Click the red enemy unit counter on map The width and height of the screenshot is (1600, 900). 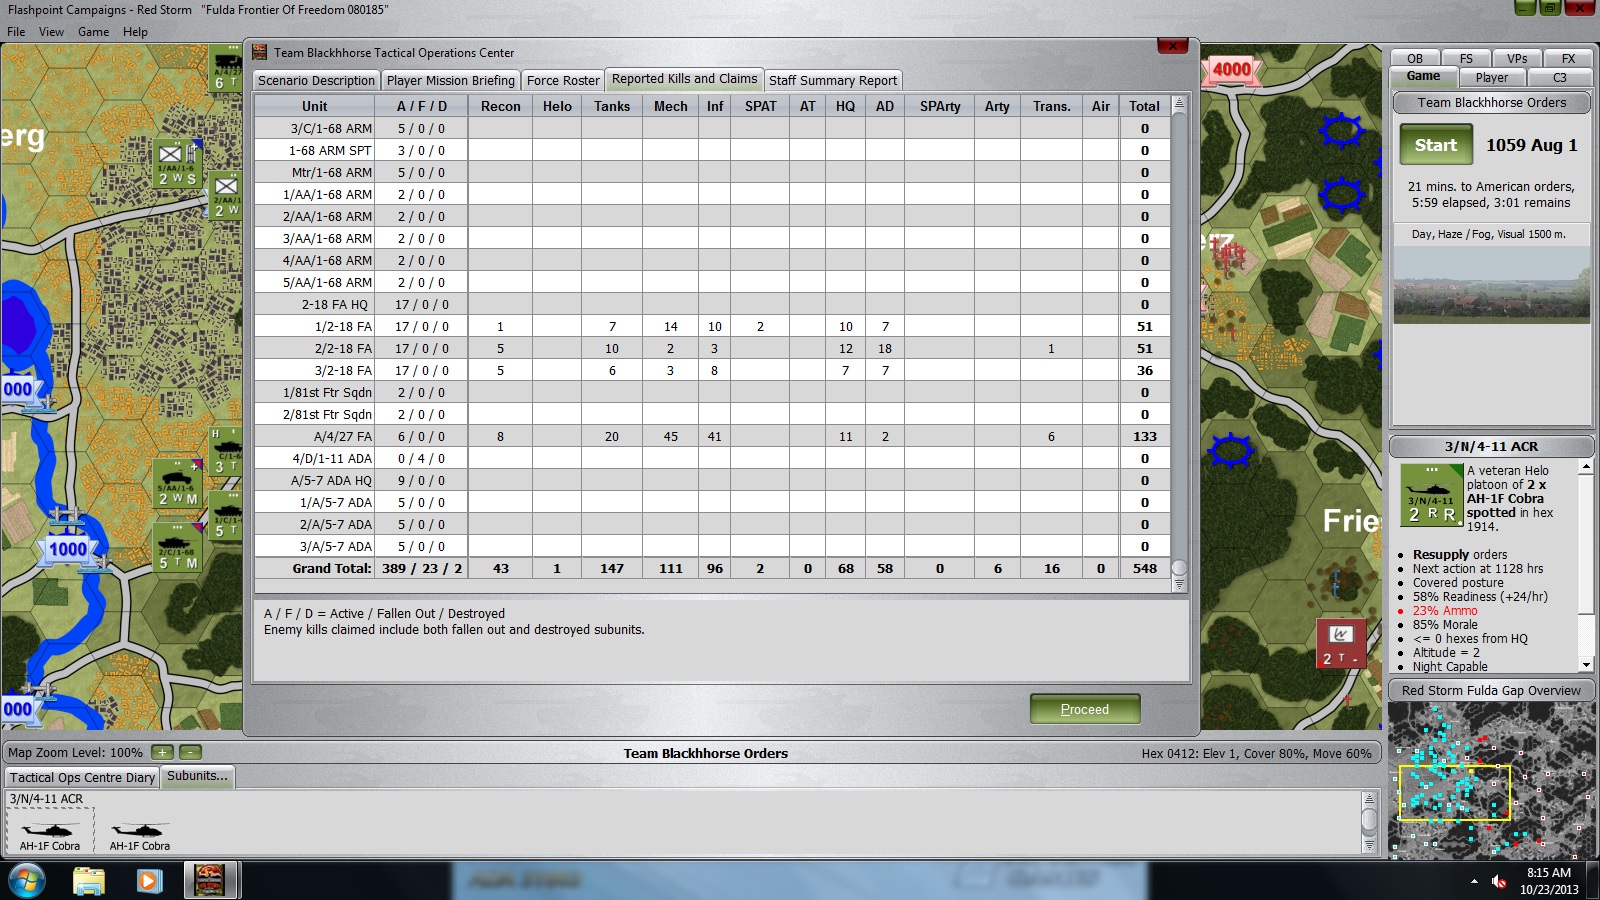pyautogui.click(x=1340, y=644)
